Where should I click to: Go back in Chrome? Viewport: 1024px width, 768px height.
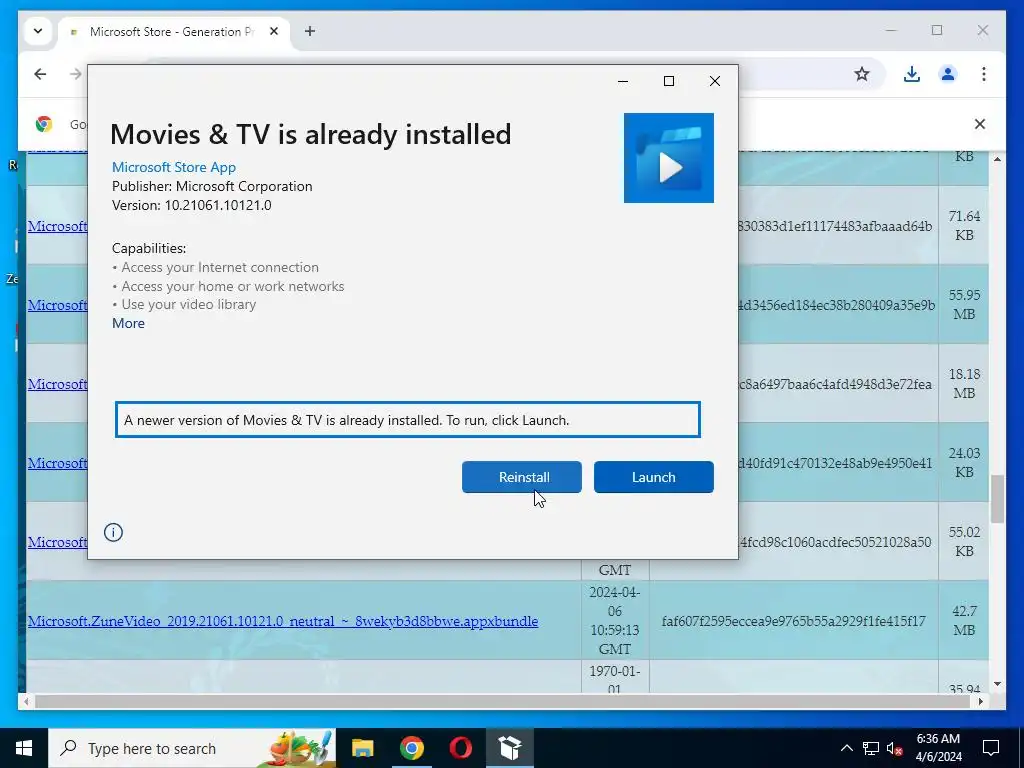(40, 74)
